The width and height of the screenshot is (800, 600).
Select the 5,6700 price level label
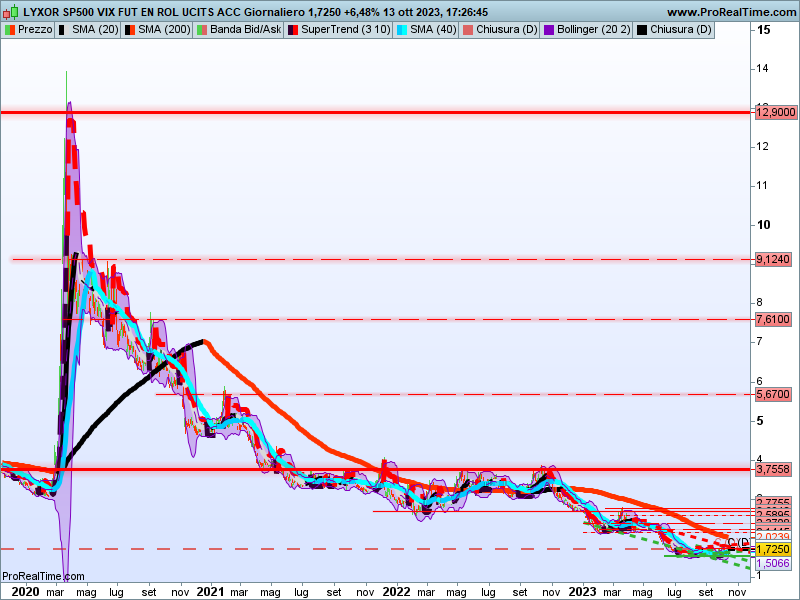point(773,394)
